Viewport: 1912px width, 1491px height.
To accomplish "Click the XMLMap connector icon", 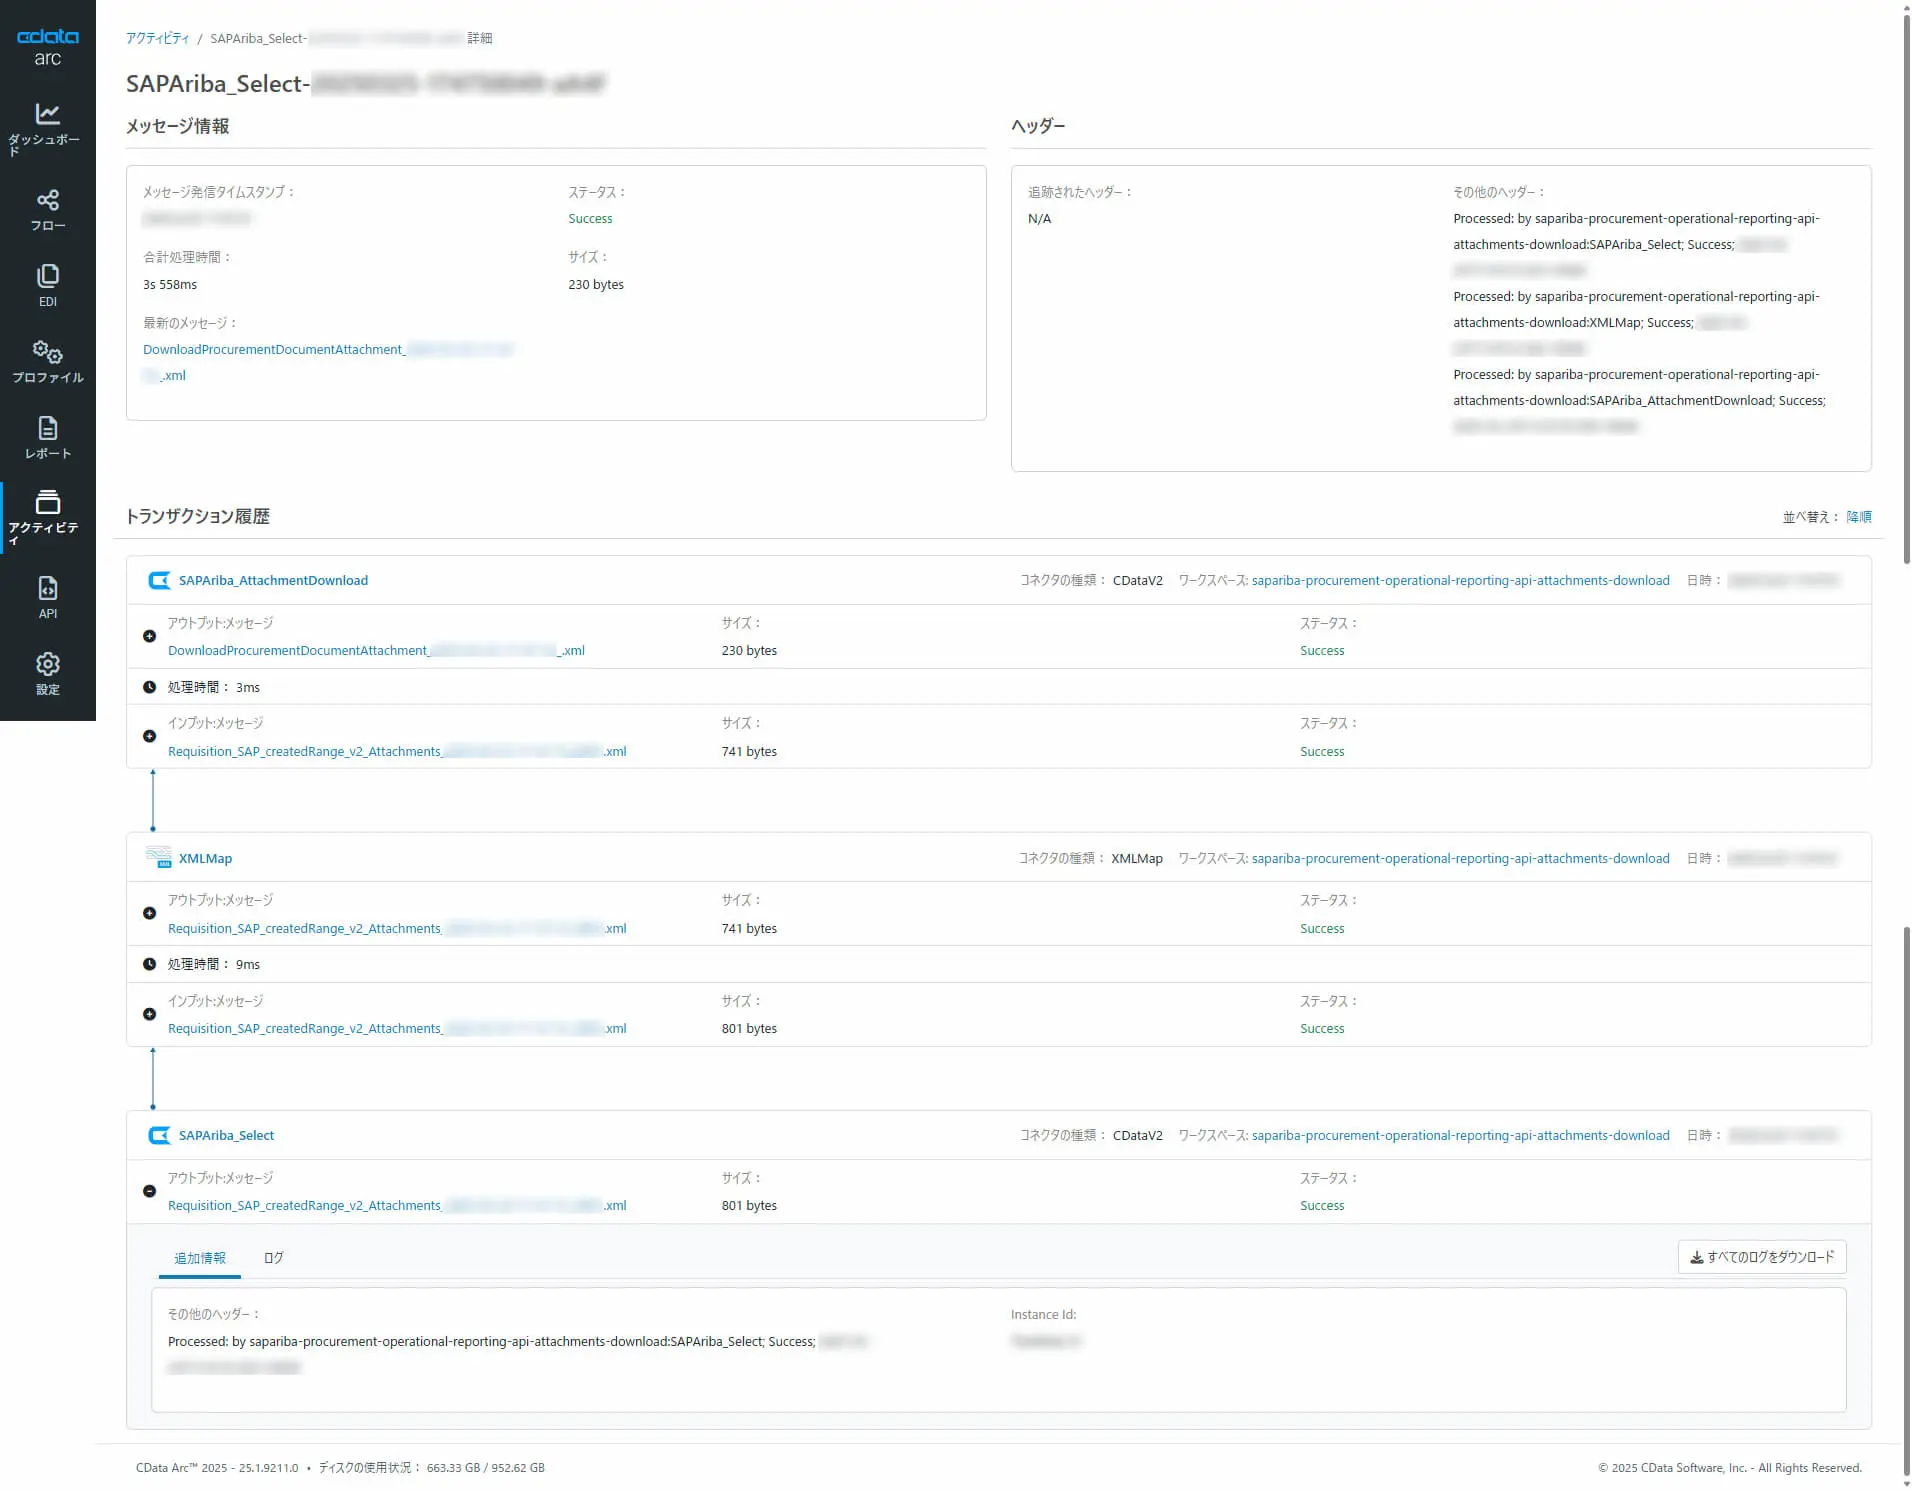I will (x=159, y=858).
